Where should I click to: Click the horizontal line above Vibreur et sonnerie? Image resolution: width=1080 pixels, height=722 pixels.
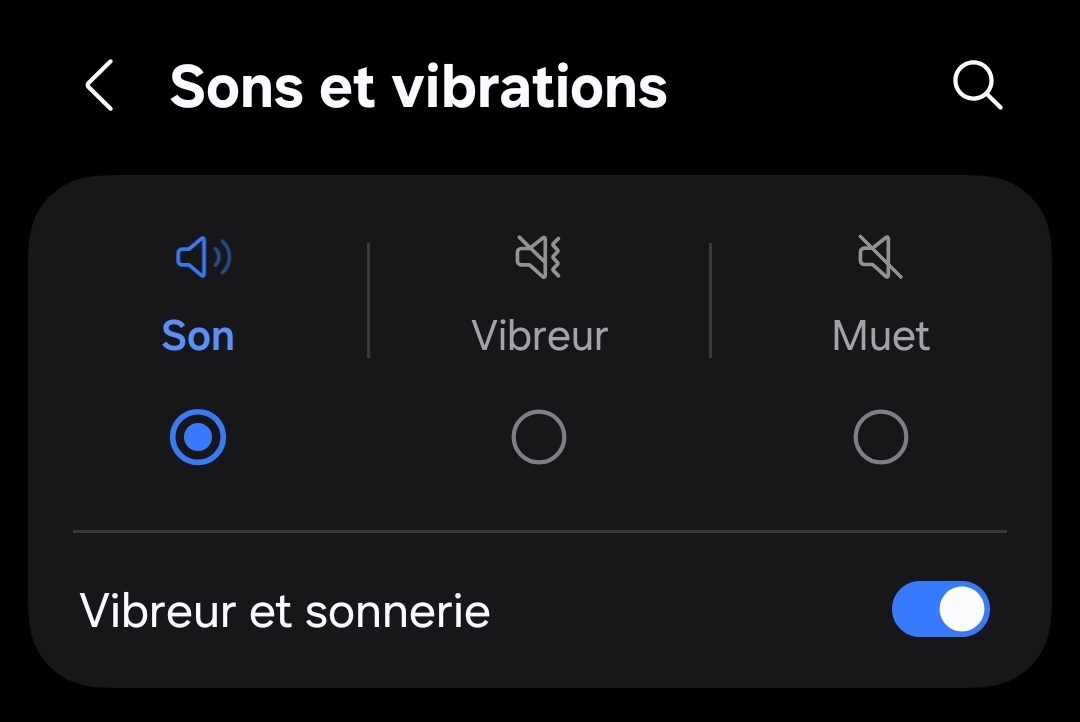[540, 531]
